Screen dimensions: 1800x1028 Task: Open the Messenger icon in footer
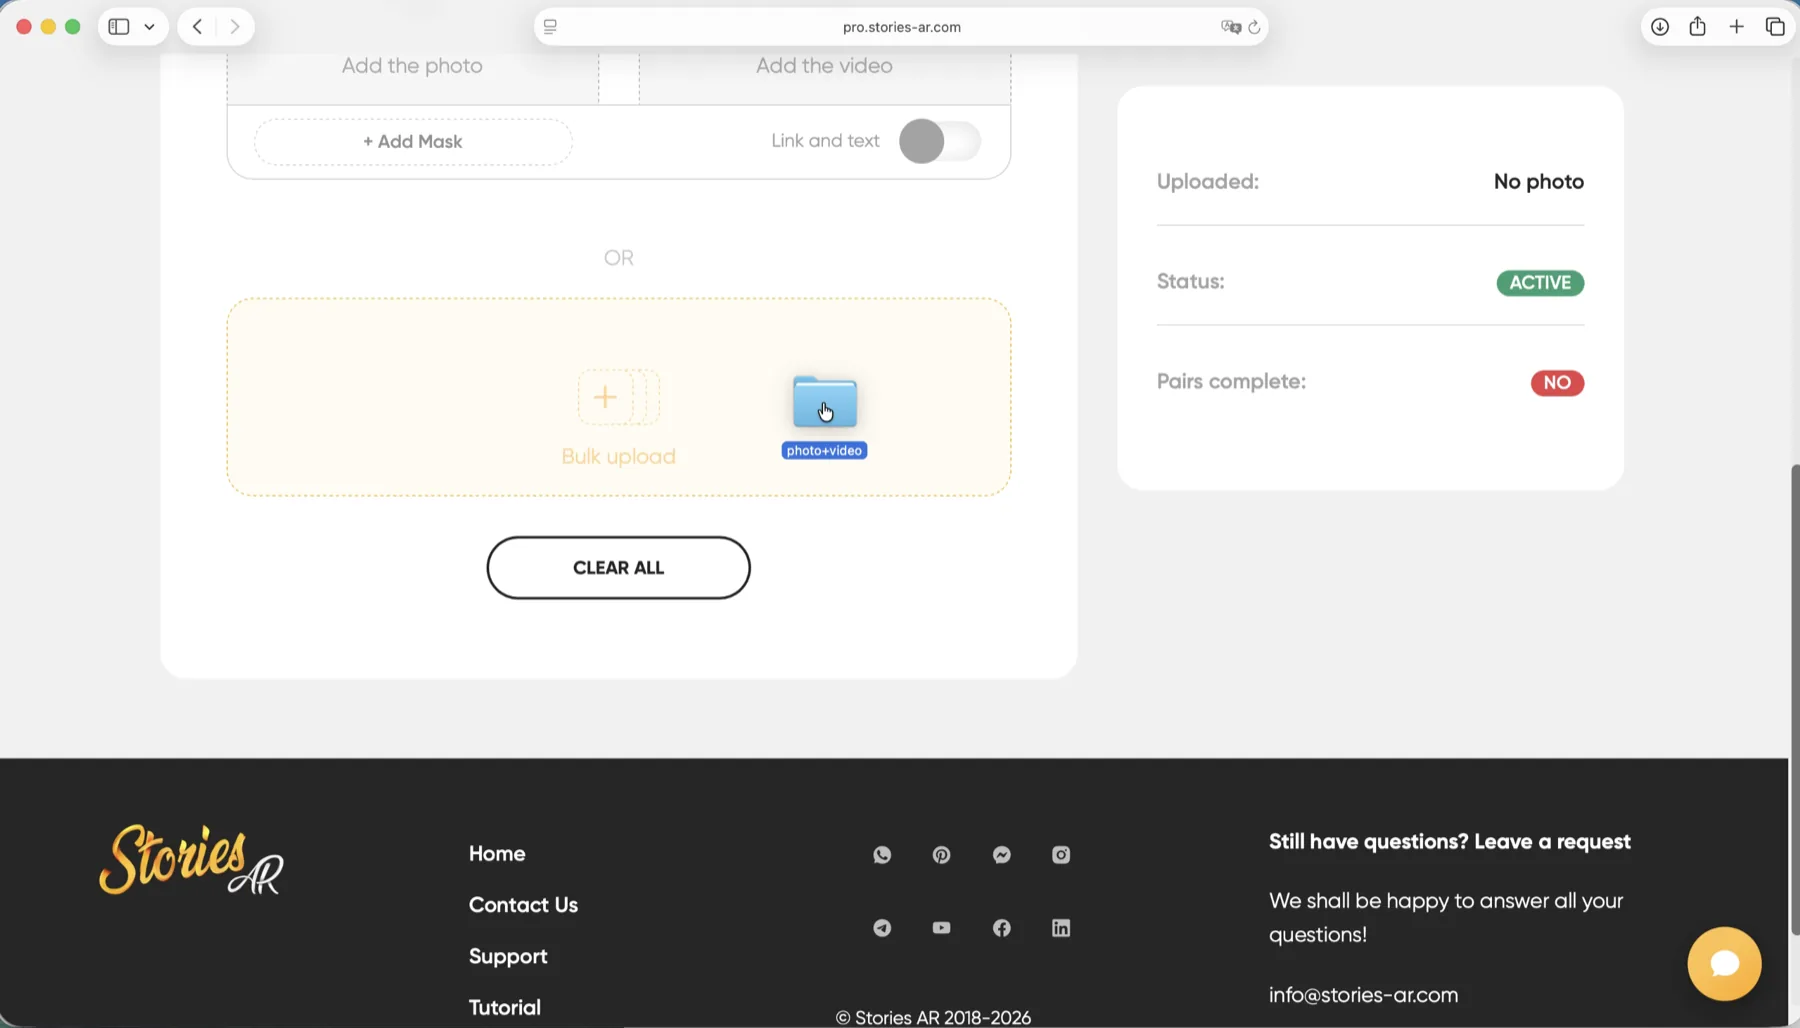[1001, 855]
